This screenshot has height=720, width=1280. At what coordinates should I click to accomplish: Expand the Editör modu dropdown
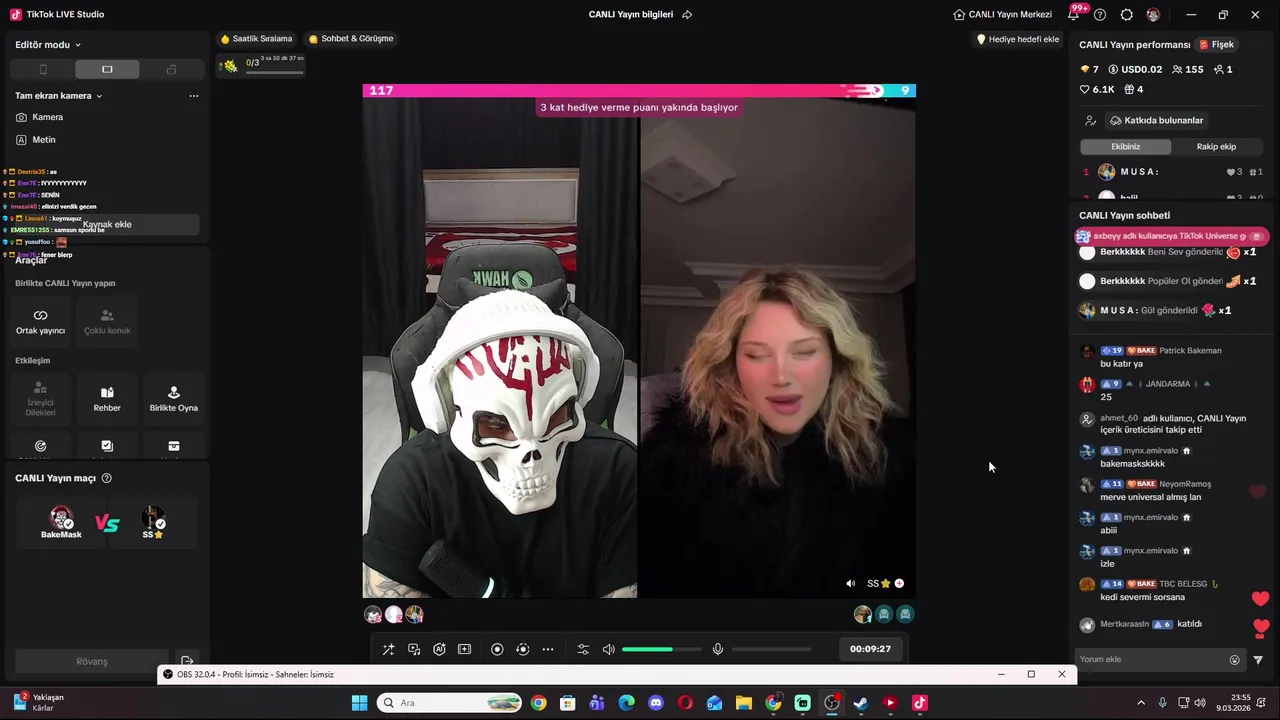coord(48,44)
